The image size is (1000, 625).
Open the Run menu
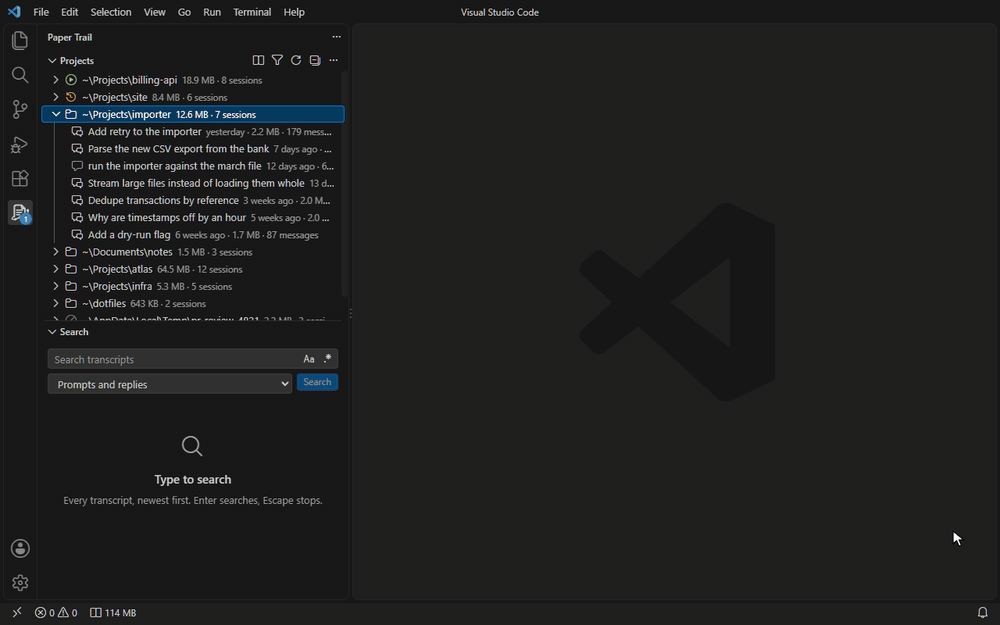pyautogui.click(x=212, y=12)
